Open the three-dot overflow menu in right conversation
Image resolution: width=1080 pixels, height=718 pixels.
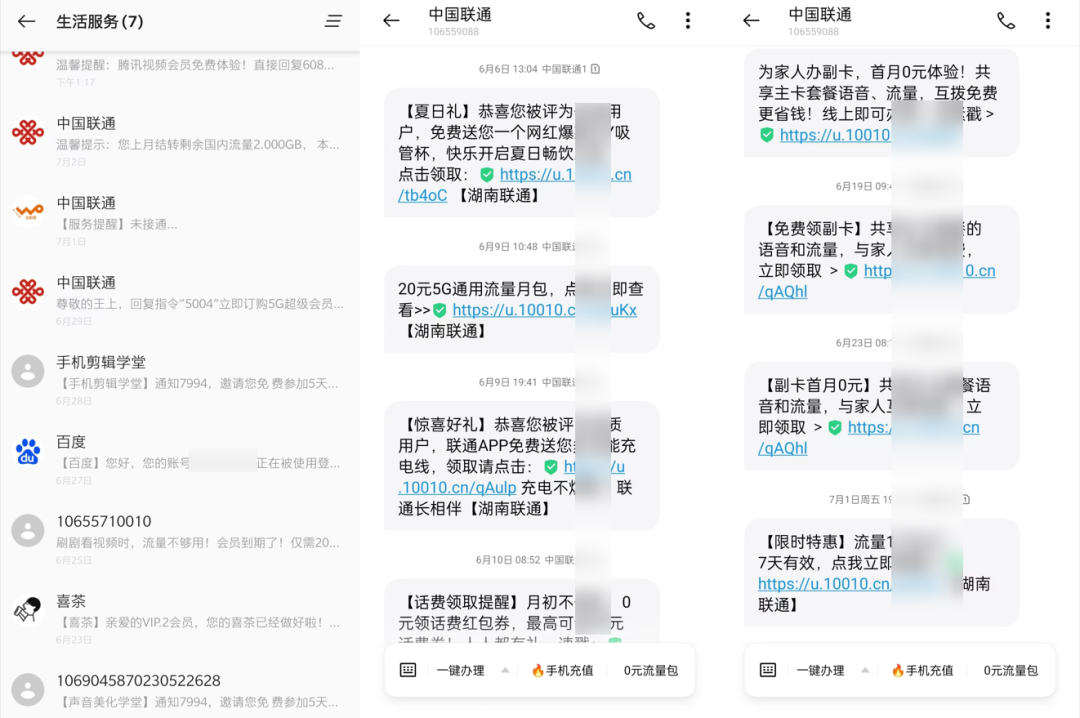point(1048,20)
